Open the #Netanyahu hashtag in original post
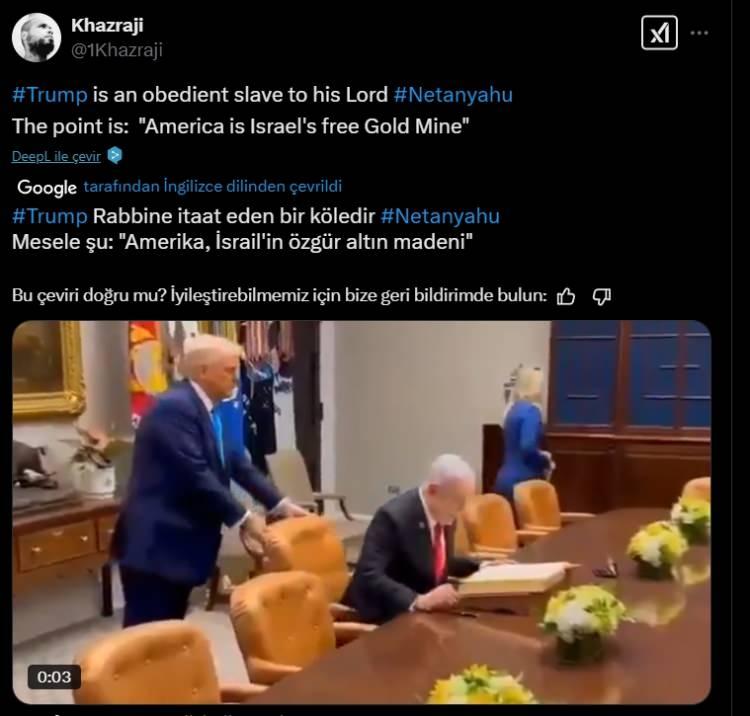The height and width of the screenshot is (716, 750). pos(453,95)
